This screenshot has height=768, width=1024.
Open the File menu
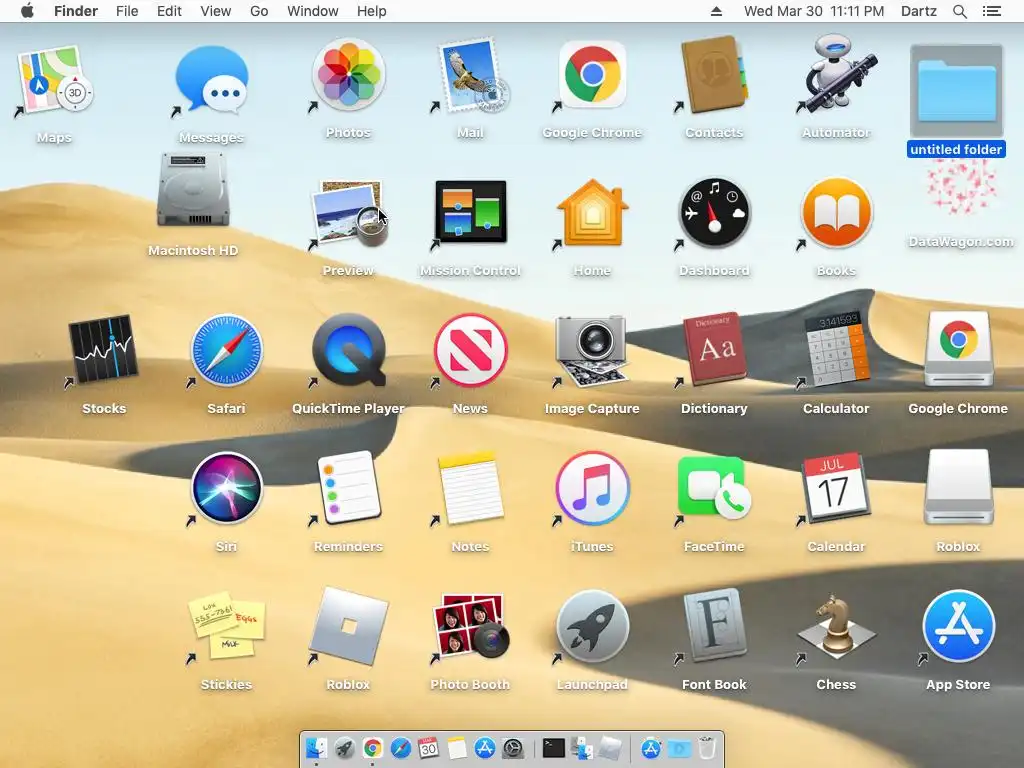127,11
